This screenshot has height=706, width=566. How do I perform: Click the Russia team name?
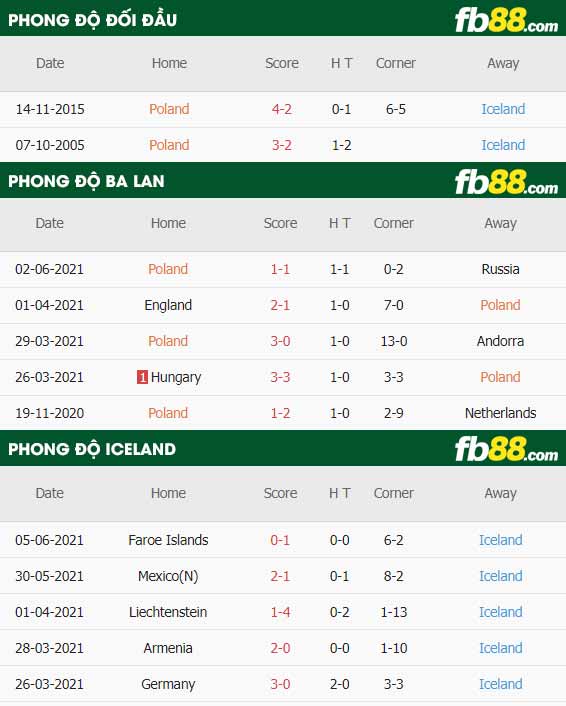(500, 269)
